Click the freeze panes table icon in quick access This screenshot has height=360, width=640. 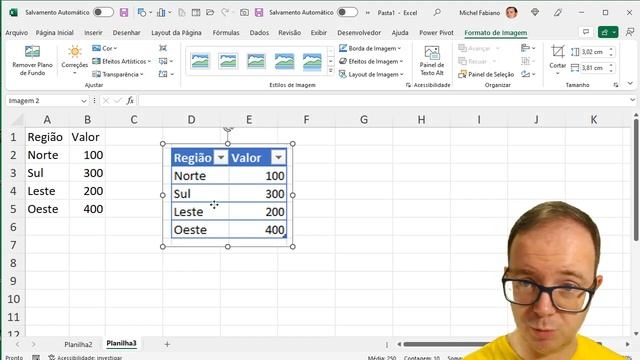point(196,13)
